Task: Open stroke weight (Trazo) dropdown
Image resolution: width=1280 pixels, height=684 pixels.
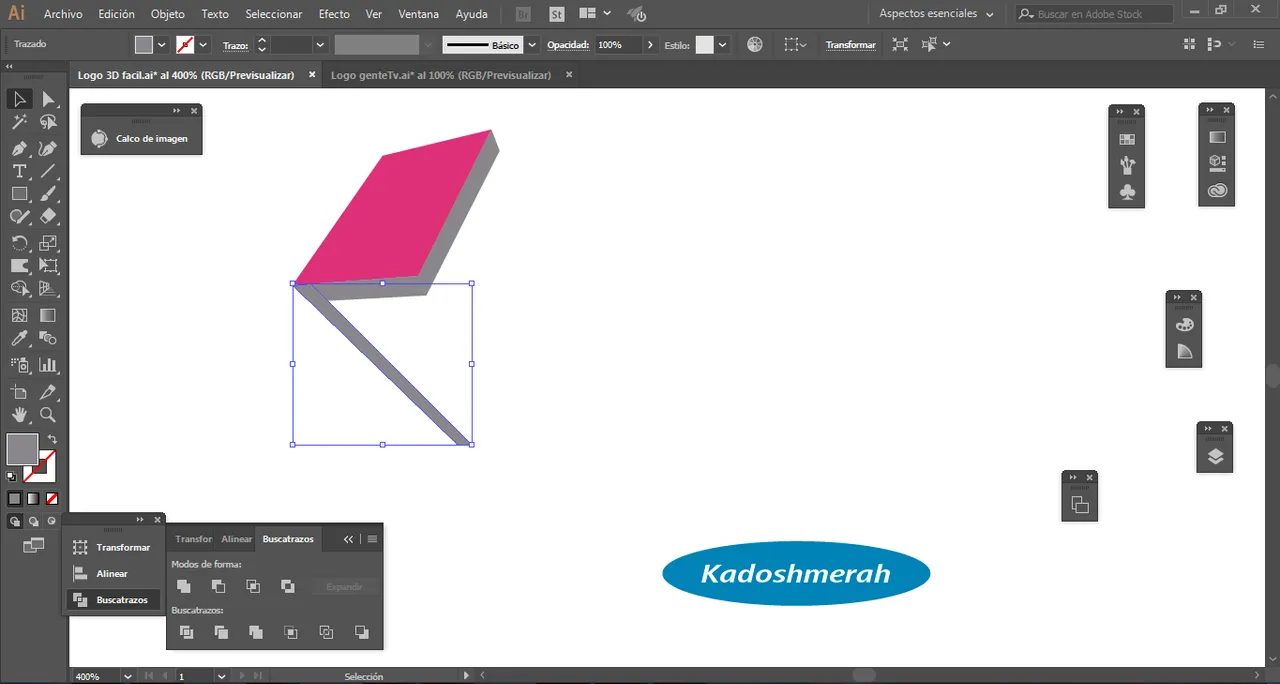Action: click(320, 45)
